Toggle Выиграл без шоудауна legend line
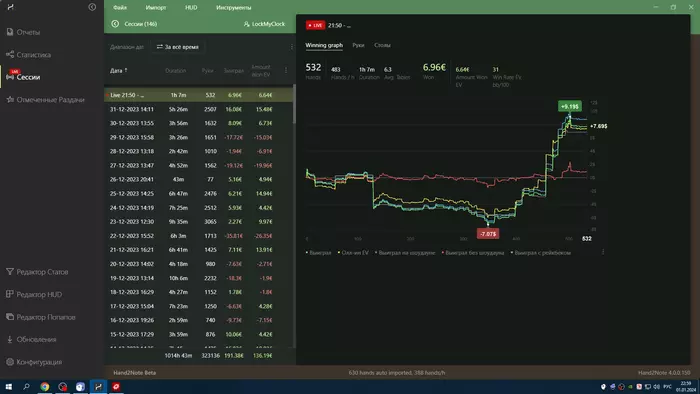 coord(473,253)
